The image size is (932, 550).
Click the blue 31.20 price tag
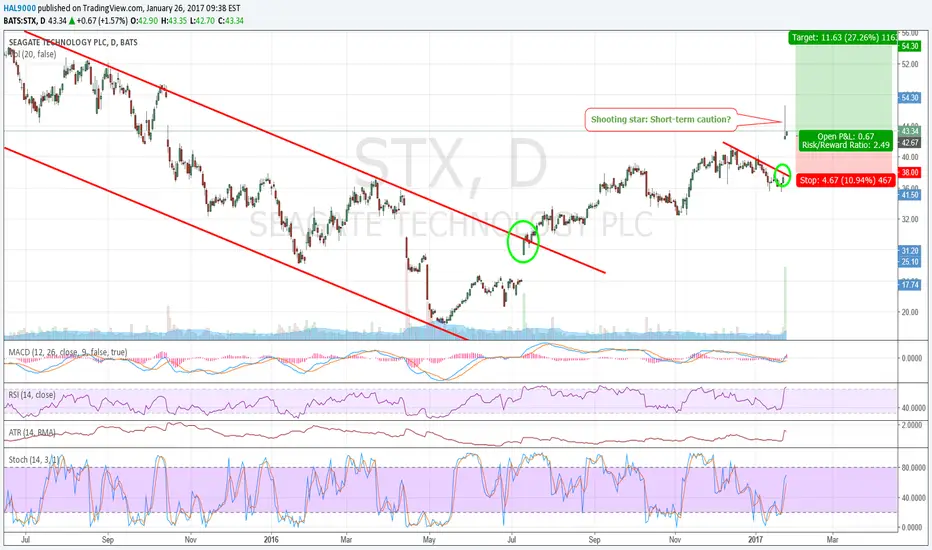910,251
